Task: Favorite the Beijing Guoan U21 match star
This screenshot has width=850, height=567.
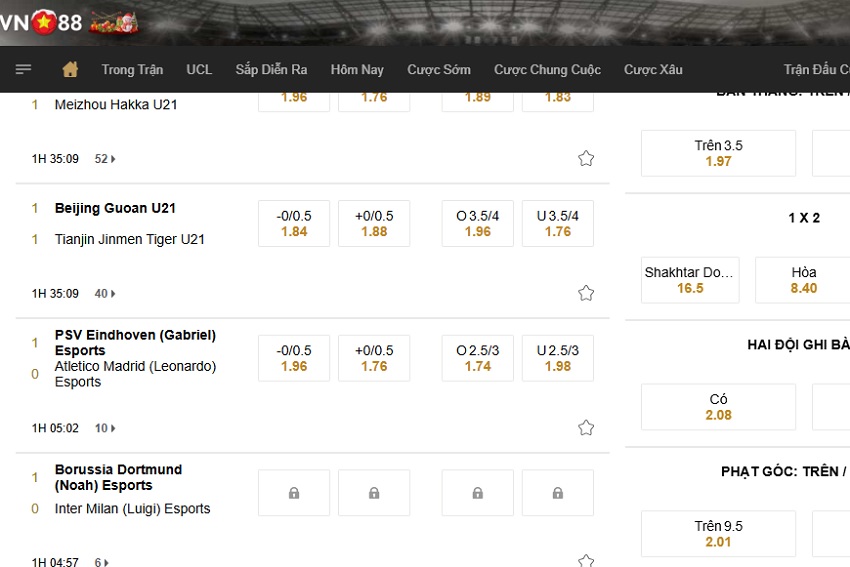Action: tap(586, 293)
